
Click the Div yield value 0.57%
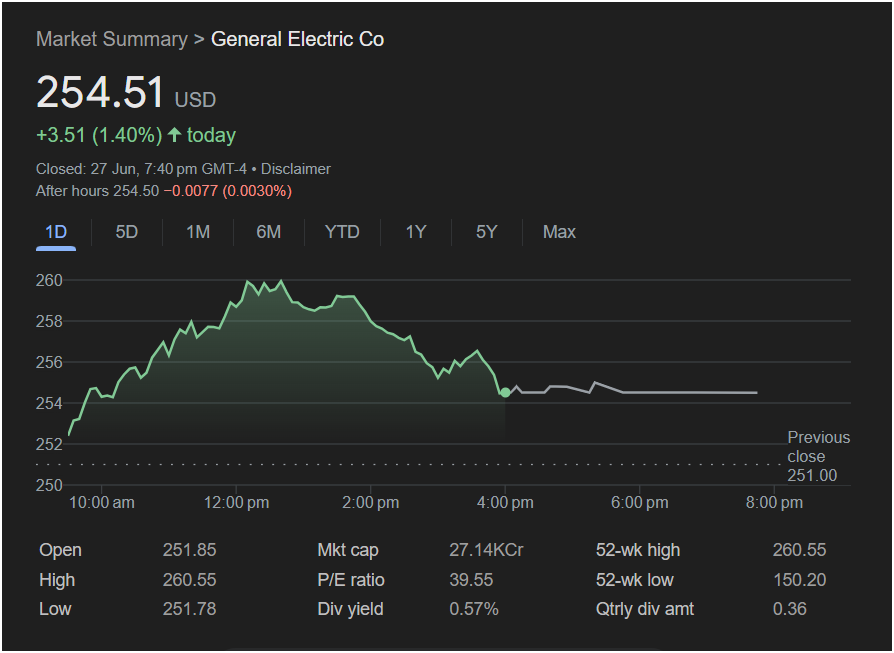coord(474,609)
